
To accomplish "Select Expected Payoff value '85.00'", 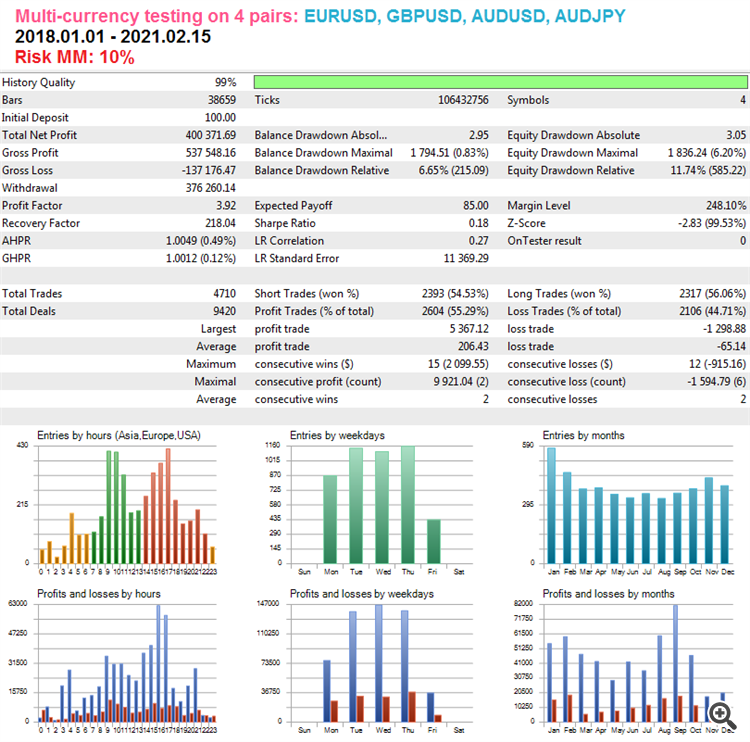I will click(475, 206).
